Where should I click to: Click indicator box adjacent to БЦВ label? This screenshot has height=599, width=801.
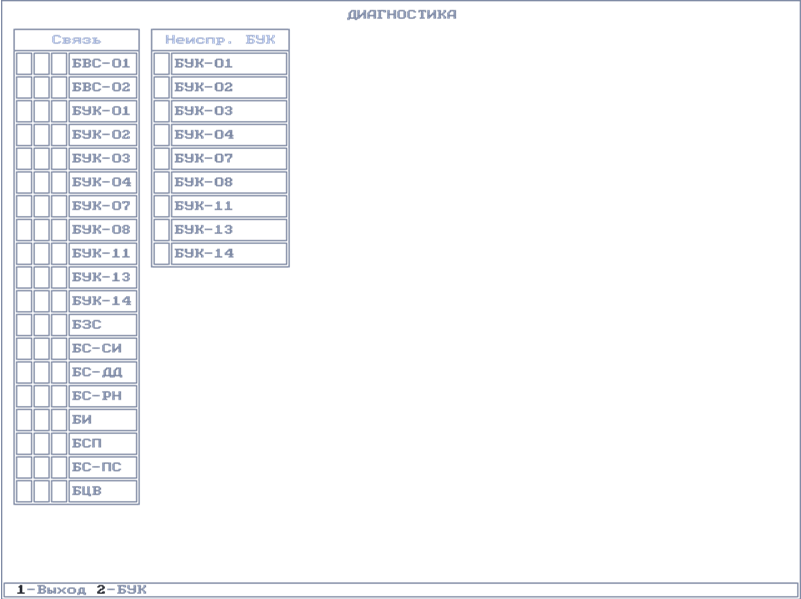tap(59, 491)
